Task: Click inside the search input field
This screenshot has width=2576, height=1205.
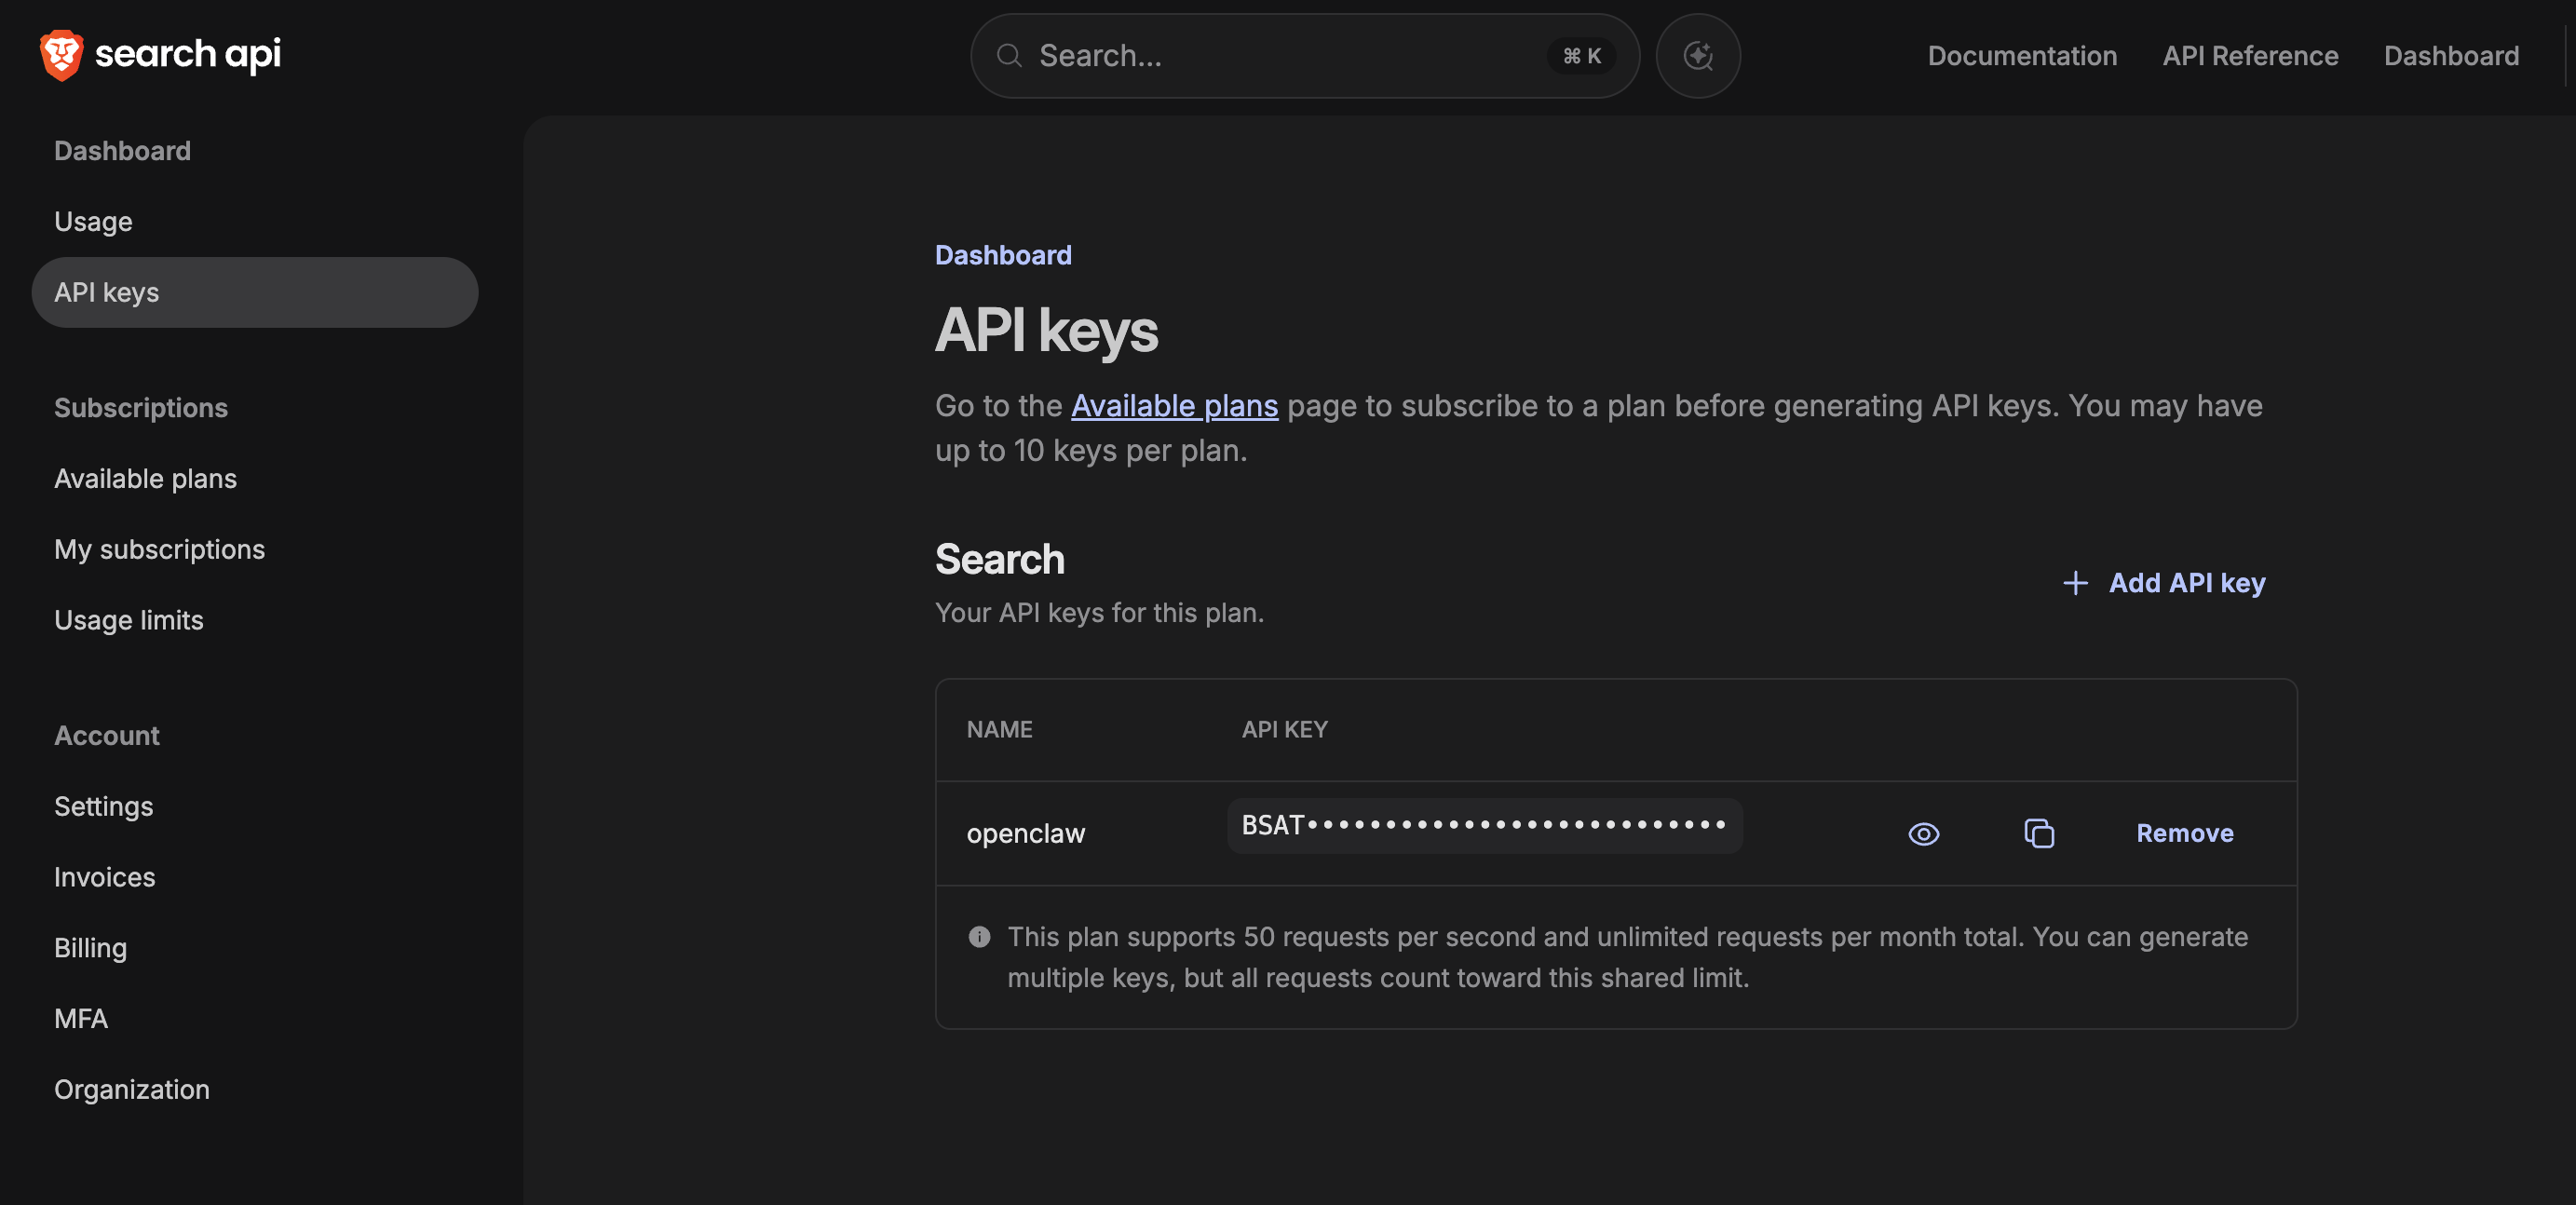Action: (x=1250, y=56)
